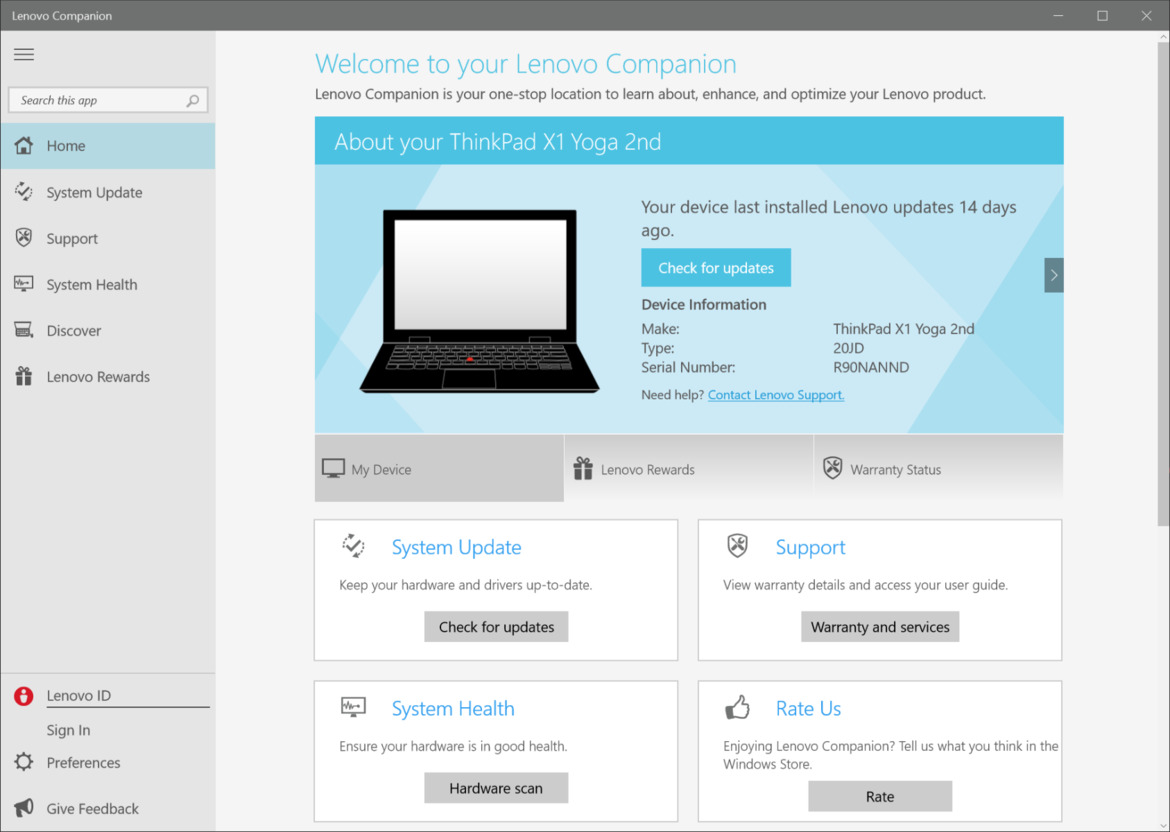1170x832 pixels.
Task: Click the Preferences gear icon
Action: (x=24, y=762)
